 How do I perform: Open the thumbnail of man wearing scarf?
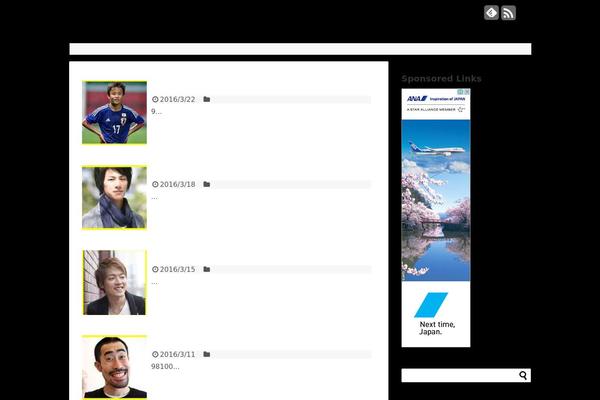click(x=114, y=198)
